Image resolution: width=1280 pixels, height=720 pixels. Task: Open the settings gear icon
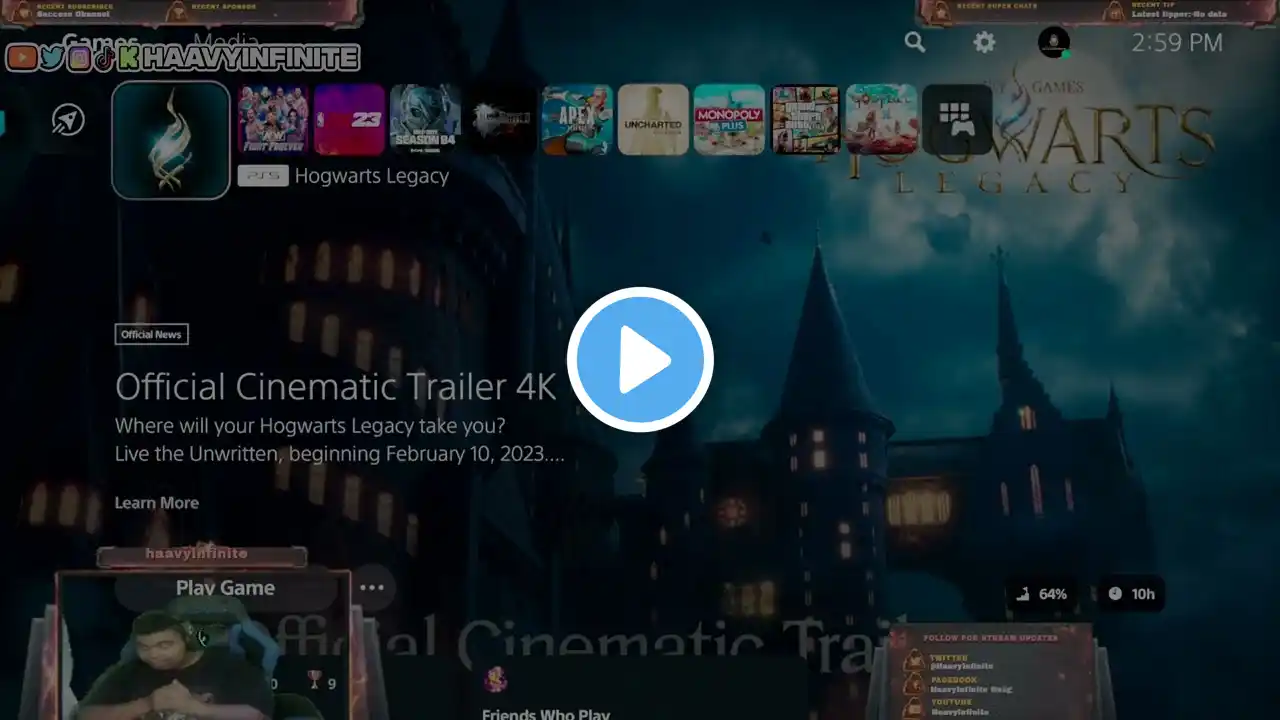(985, 42)
